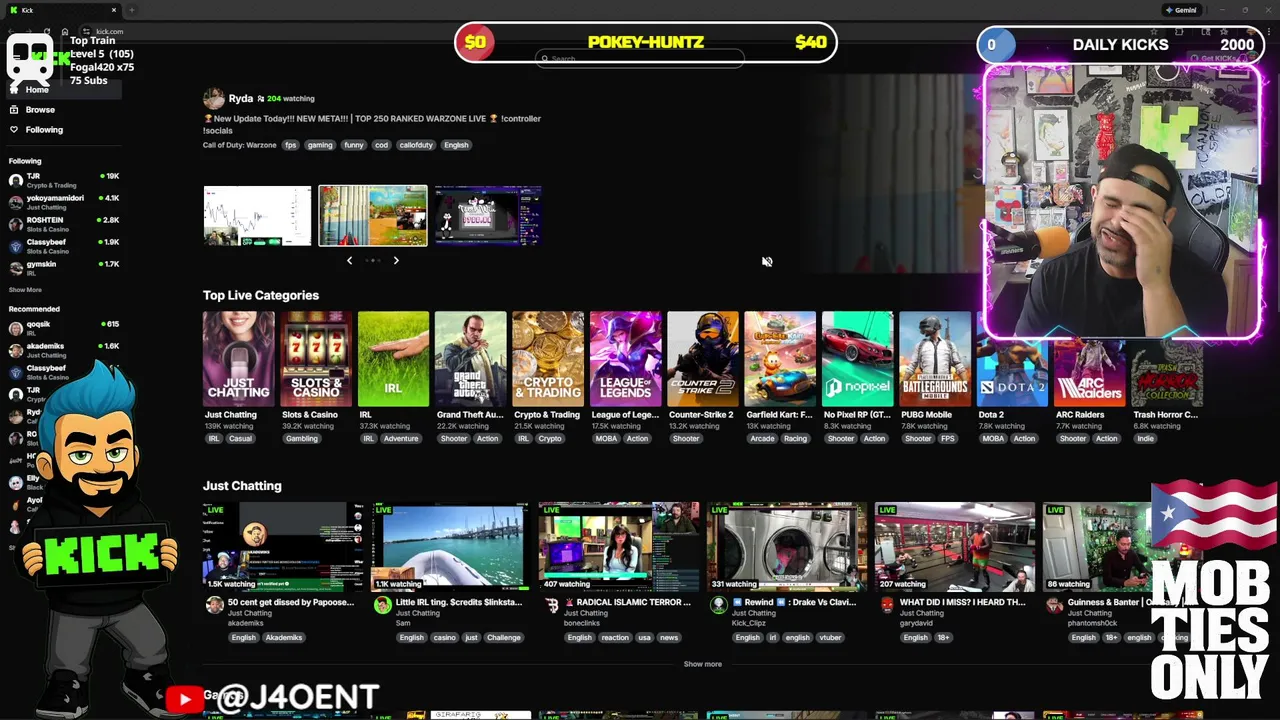Viewport: 1280px width, 720px height.
Task: Open Home in the Kick sidebar
Action: tap(37, 90)
